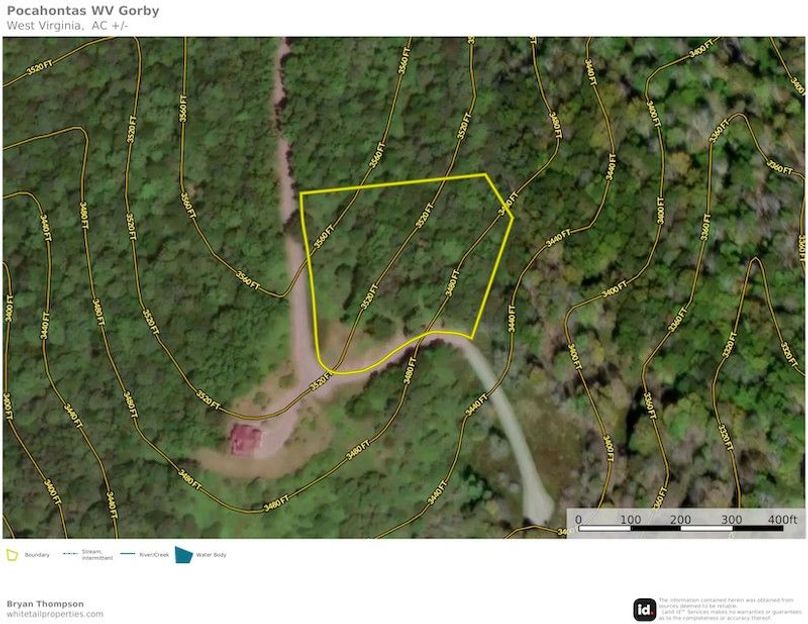This screenshot has width=808, height=624.
Task: Open the whitetailproperties.com link
Action: 55,614
